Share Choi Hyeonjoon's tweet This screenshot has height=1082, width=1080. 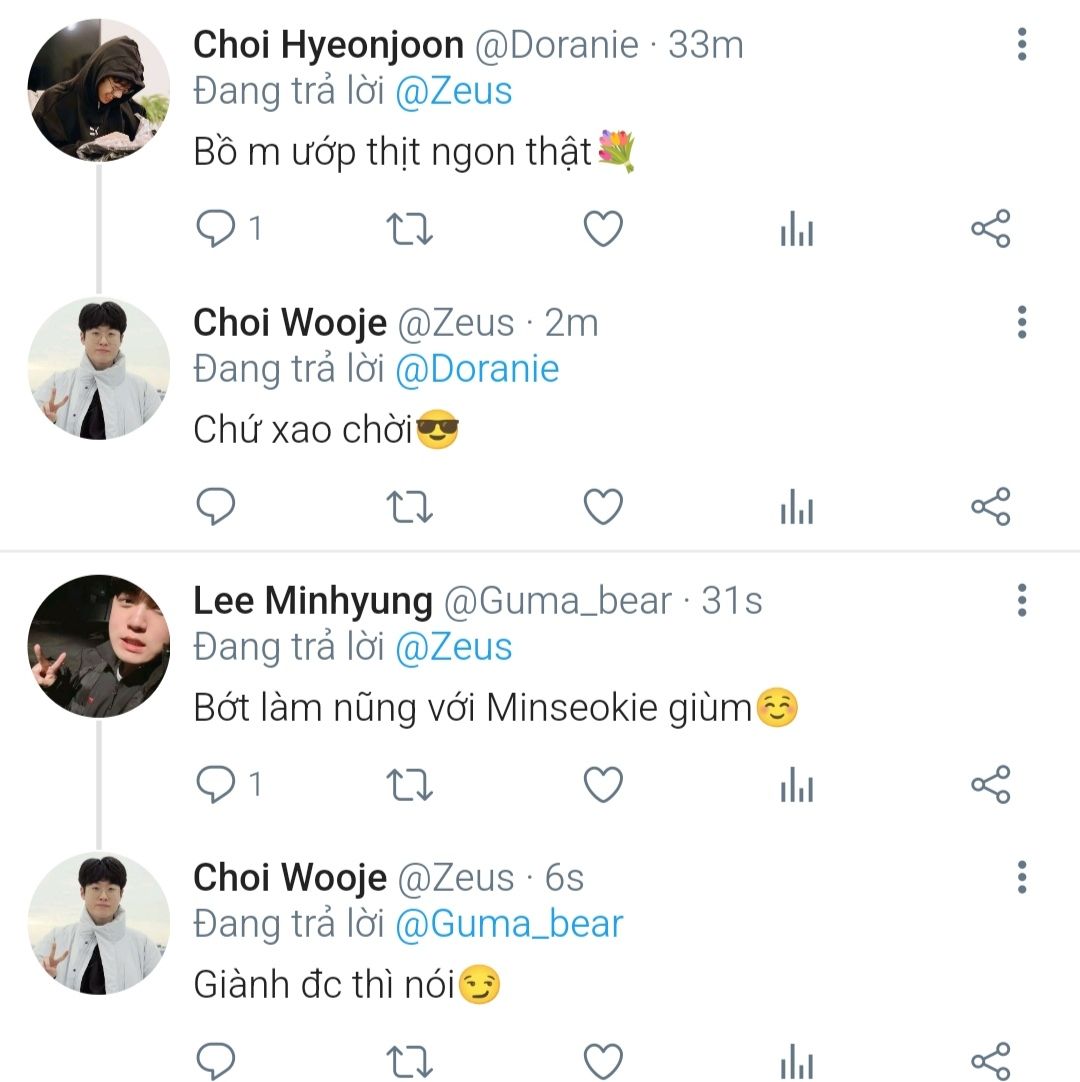pos(991,230)
